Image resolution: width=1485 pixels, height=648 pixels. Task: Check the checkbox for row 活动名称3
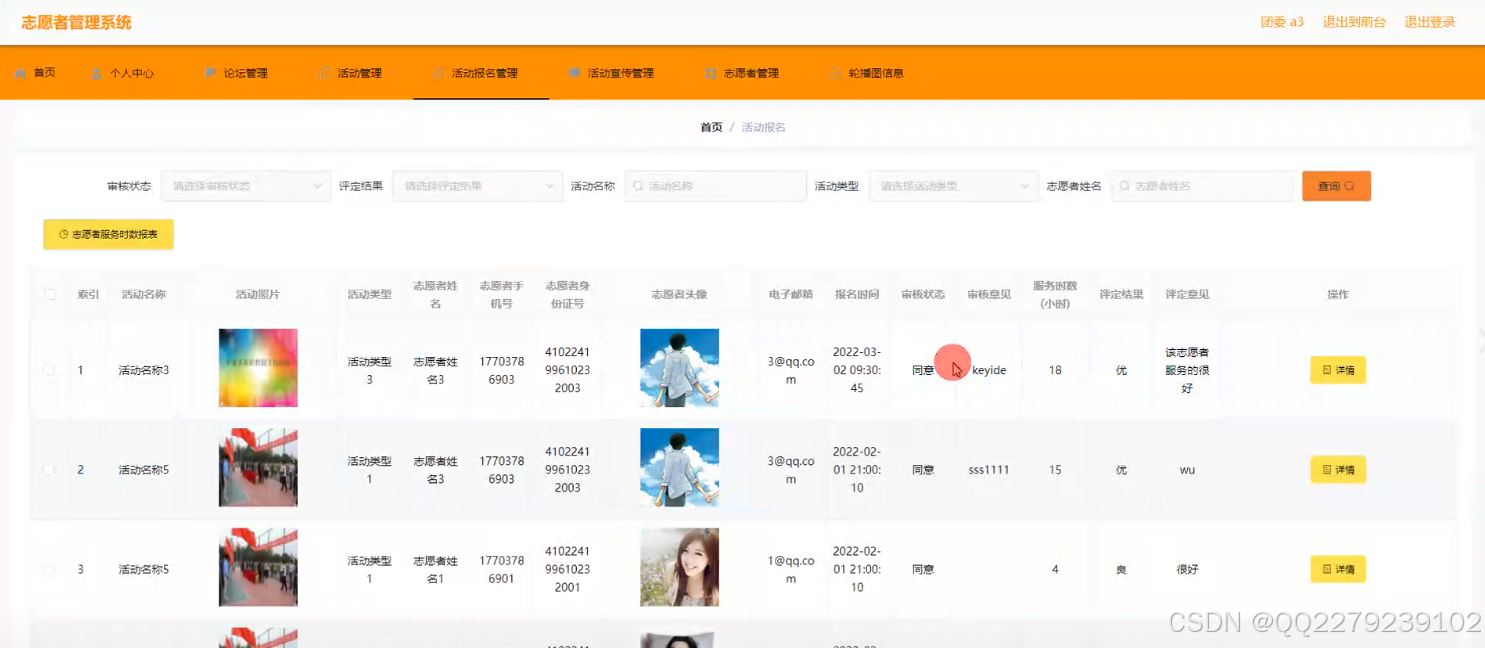[x=47, y=369]
